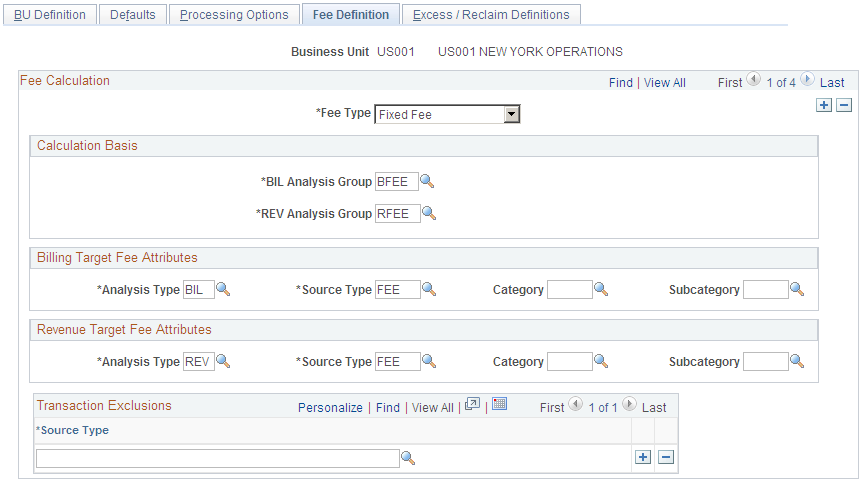Open the Fee Type dropdown

point(512,114)
